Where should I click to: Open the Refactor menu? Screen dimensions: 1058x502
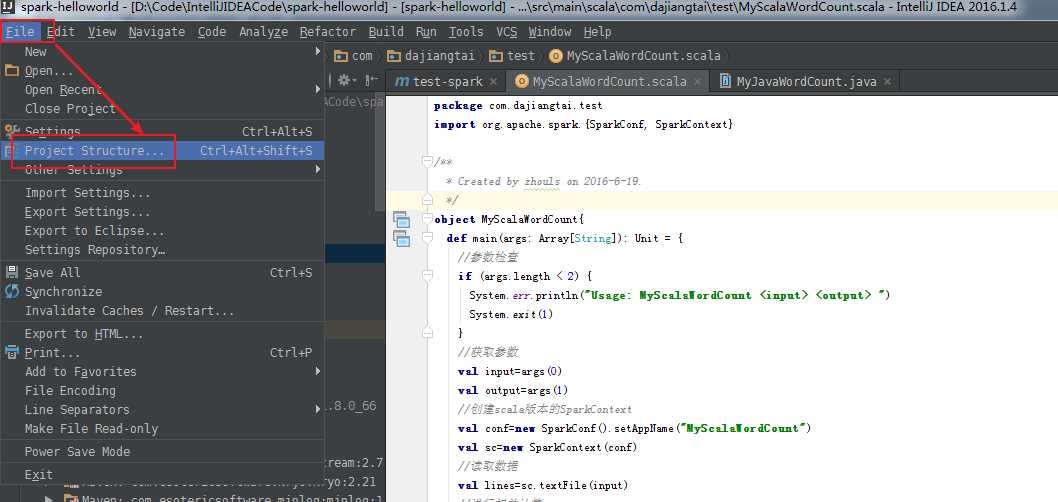coord(328,32)
